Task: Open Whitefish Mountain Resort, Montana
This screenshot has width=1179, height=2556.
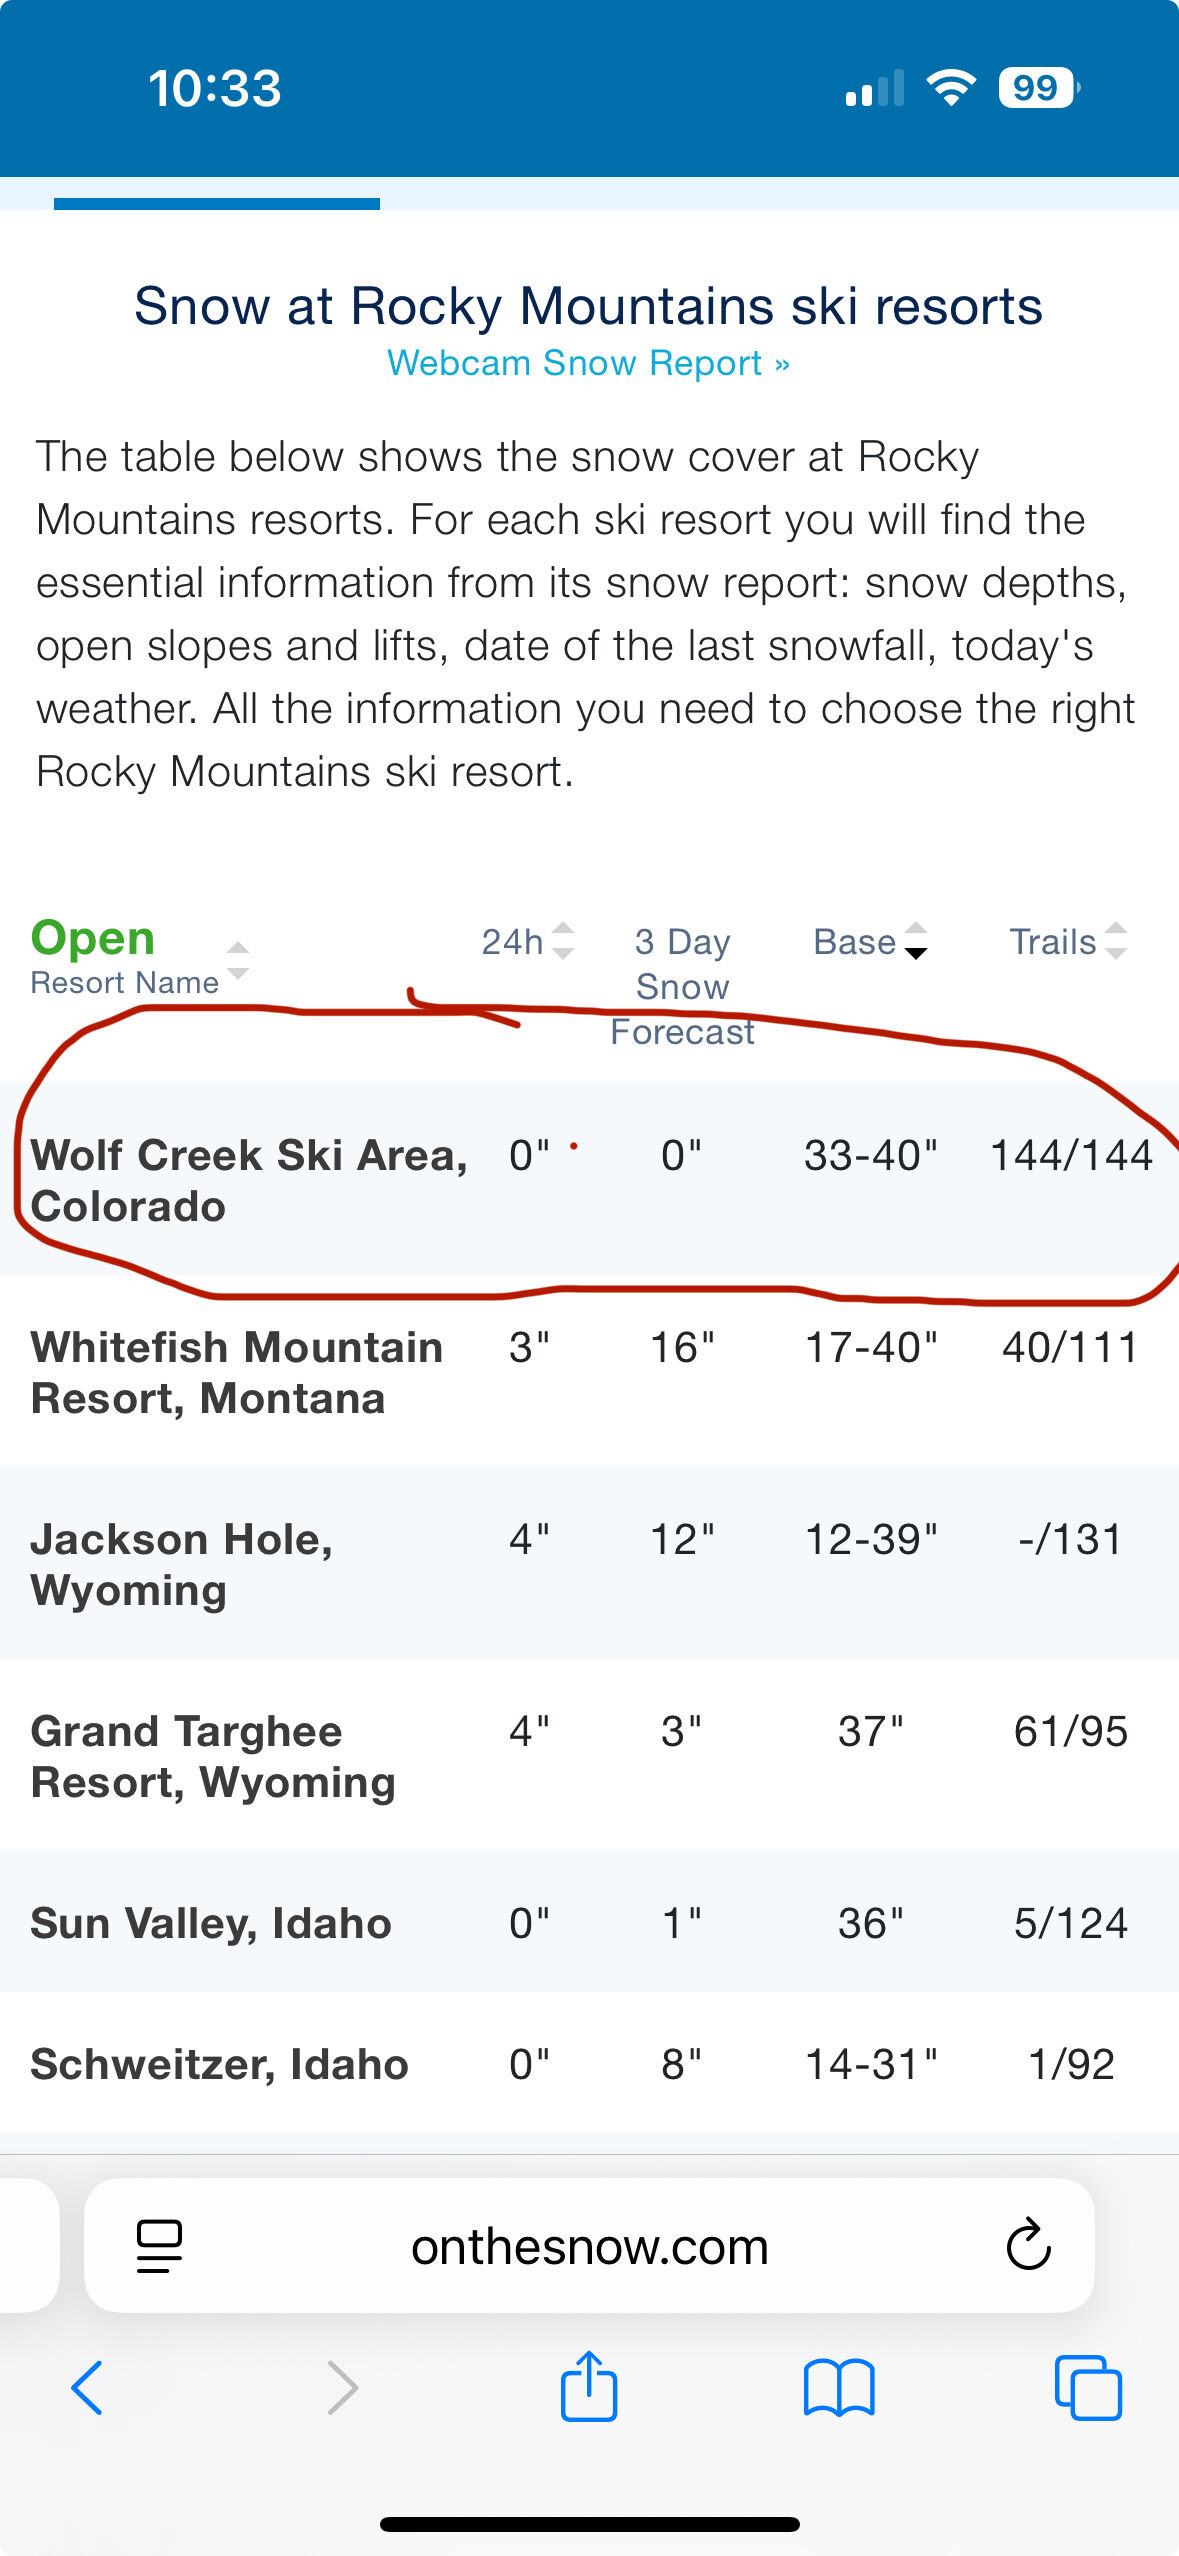Action: click(237, 1372)
